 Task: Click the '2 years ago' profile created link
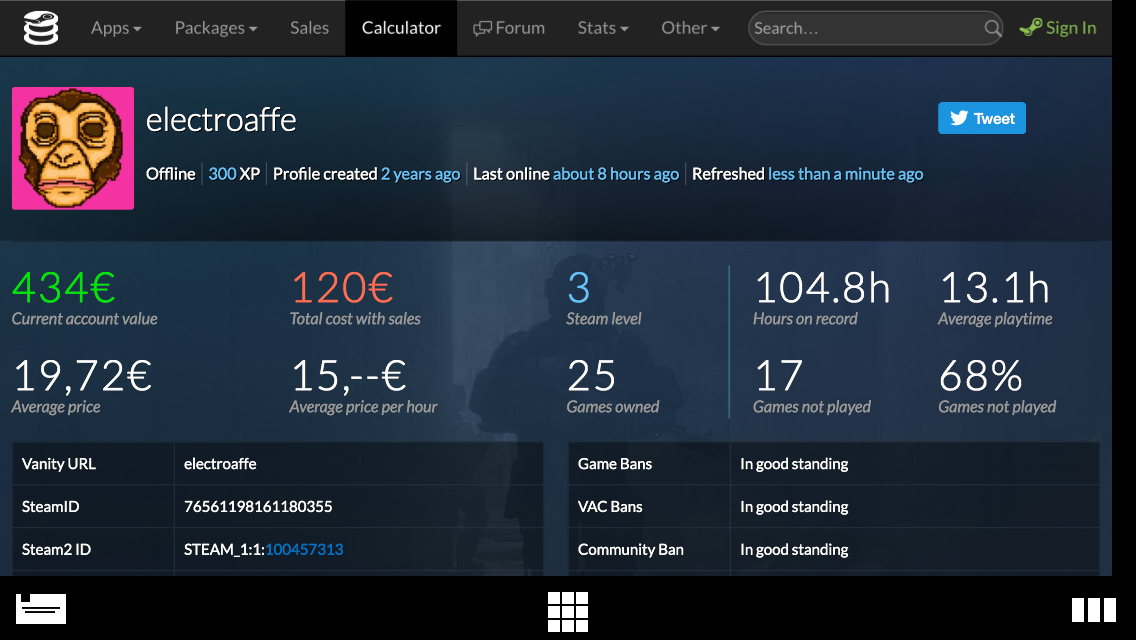[420, 174]
